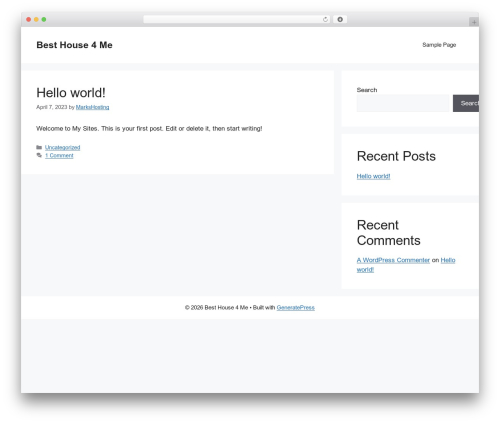Click the Recent Comments heading

[x=389, y=233]
